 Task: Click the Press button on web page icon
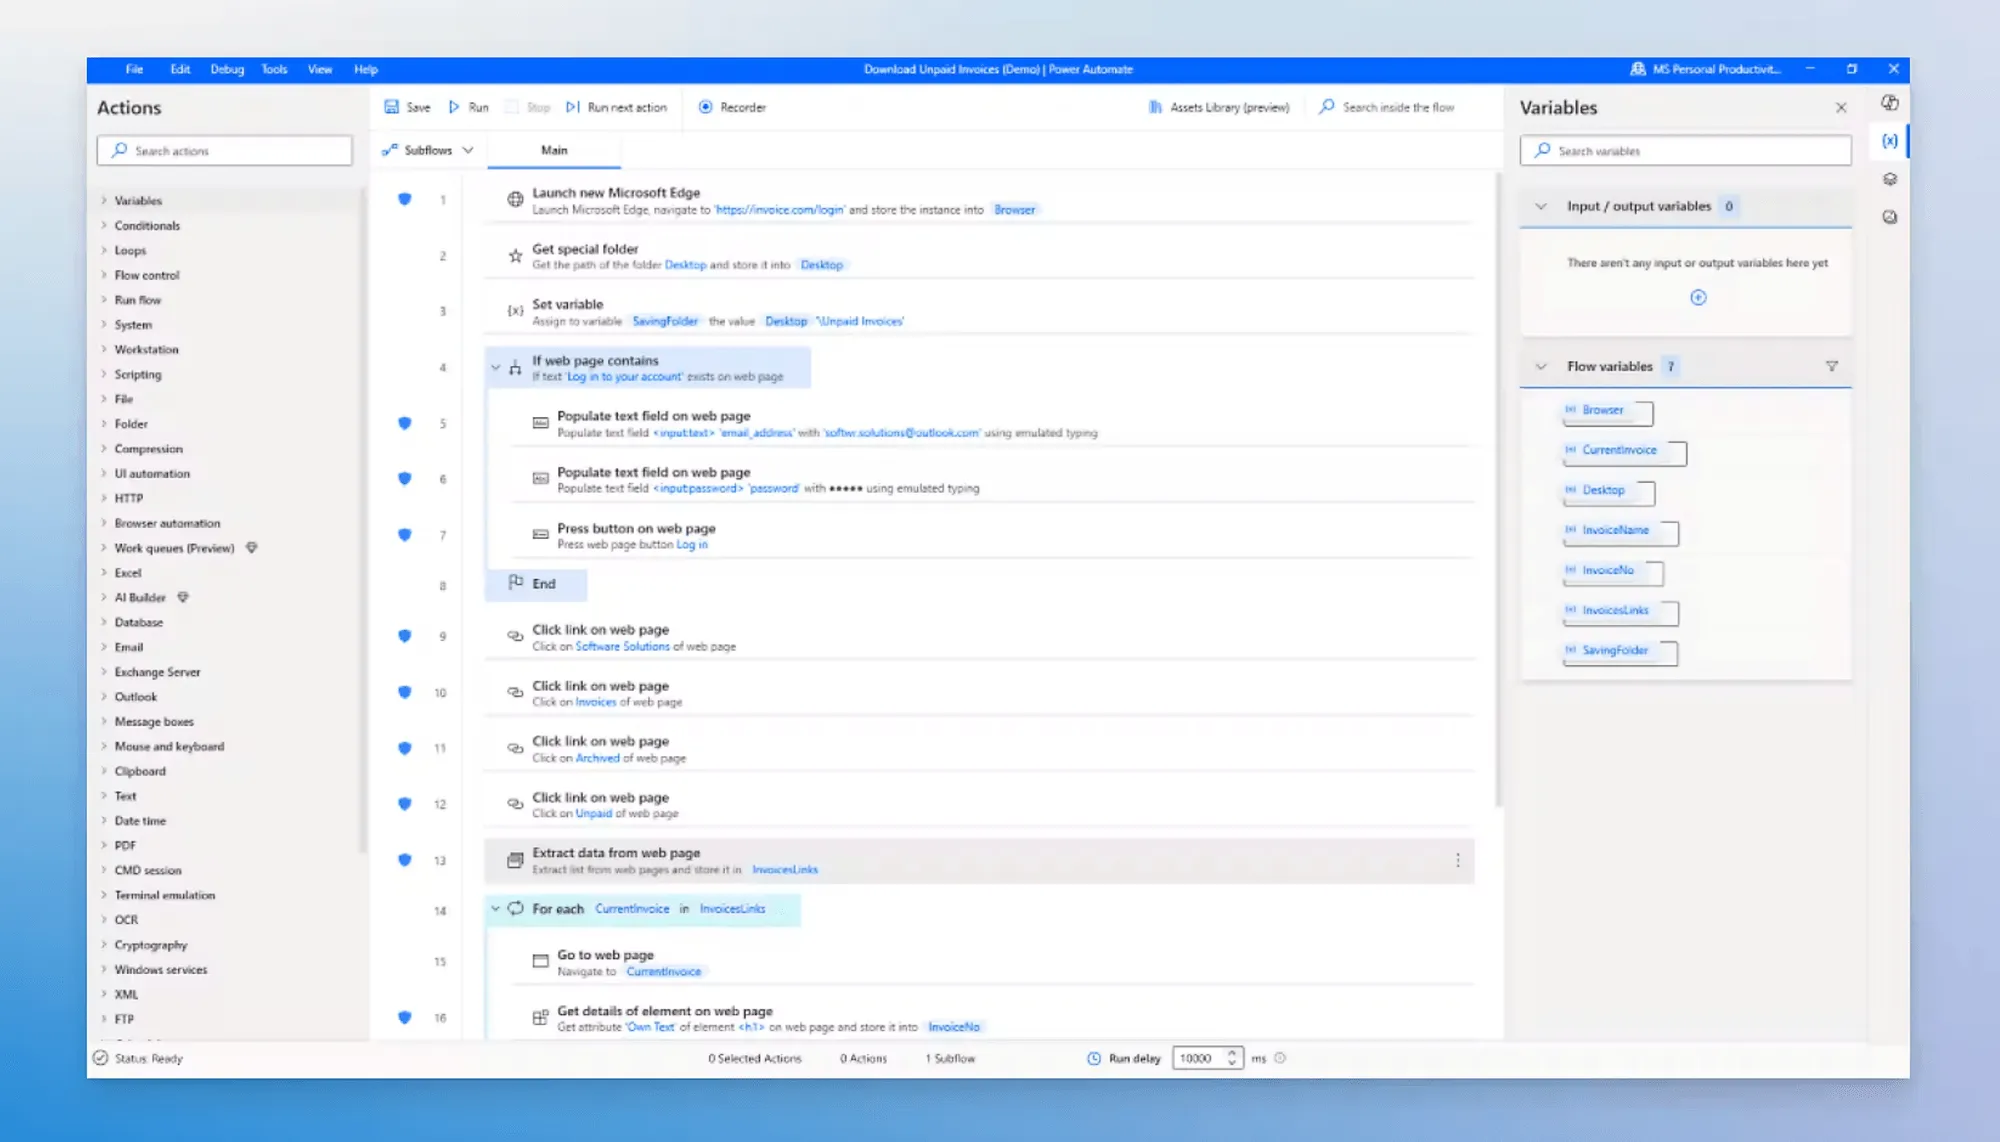point(540,535)
